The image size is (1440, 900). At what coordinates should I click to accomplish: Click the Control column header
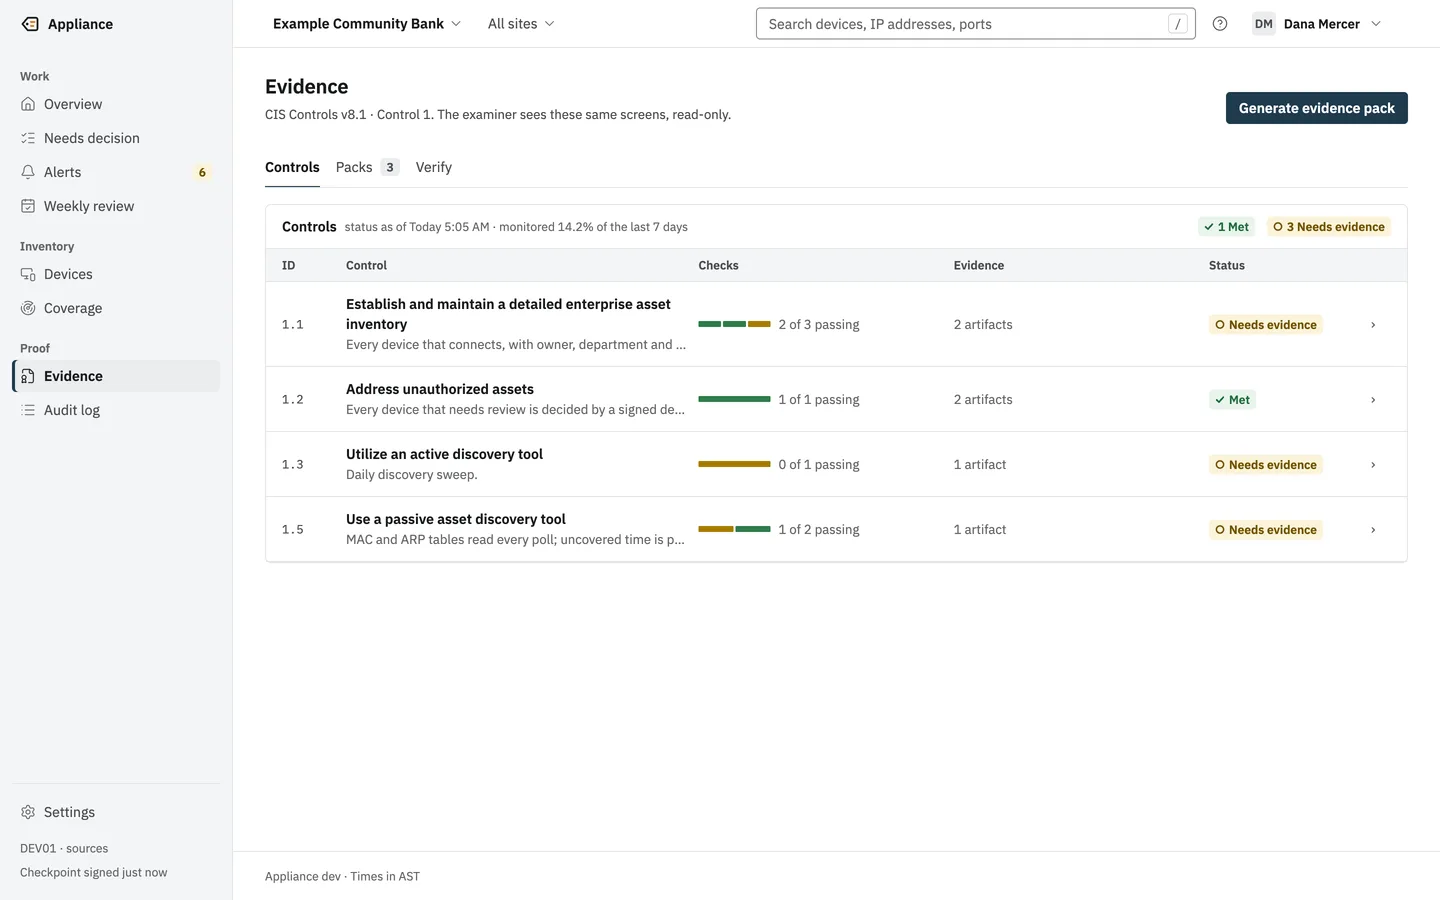[366, 265]
